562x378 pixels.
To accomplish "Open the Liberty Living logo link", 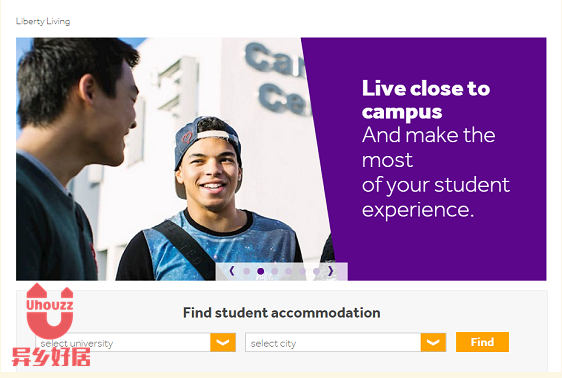I will 43,21.
